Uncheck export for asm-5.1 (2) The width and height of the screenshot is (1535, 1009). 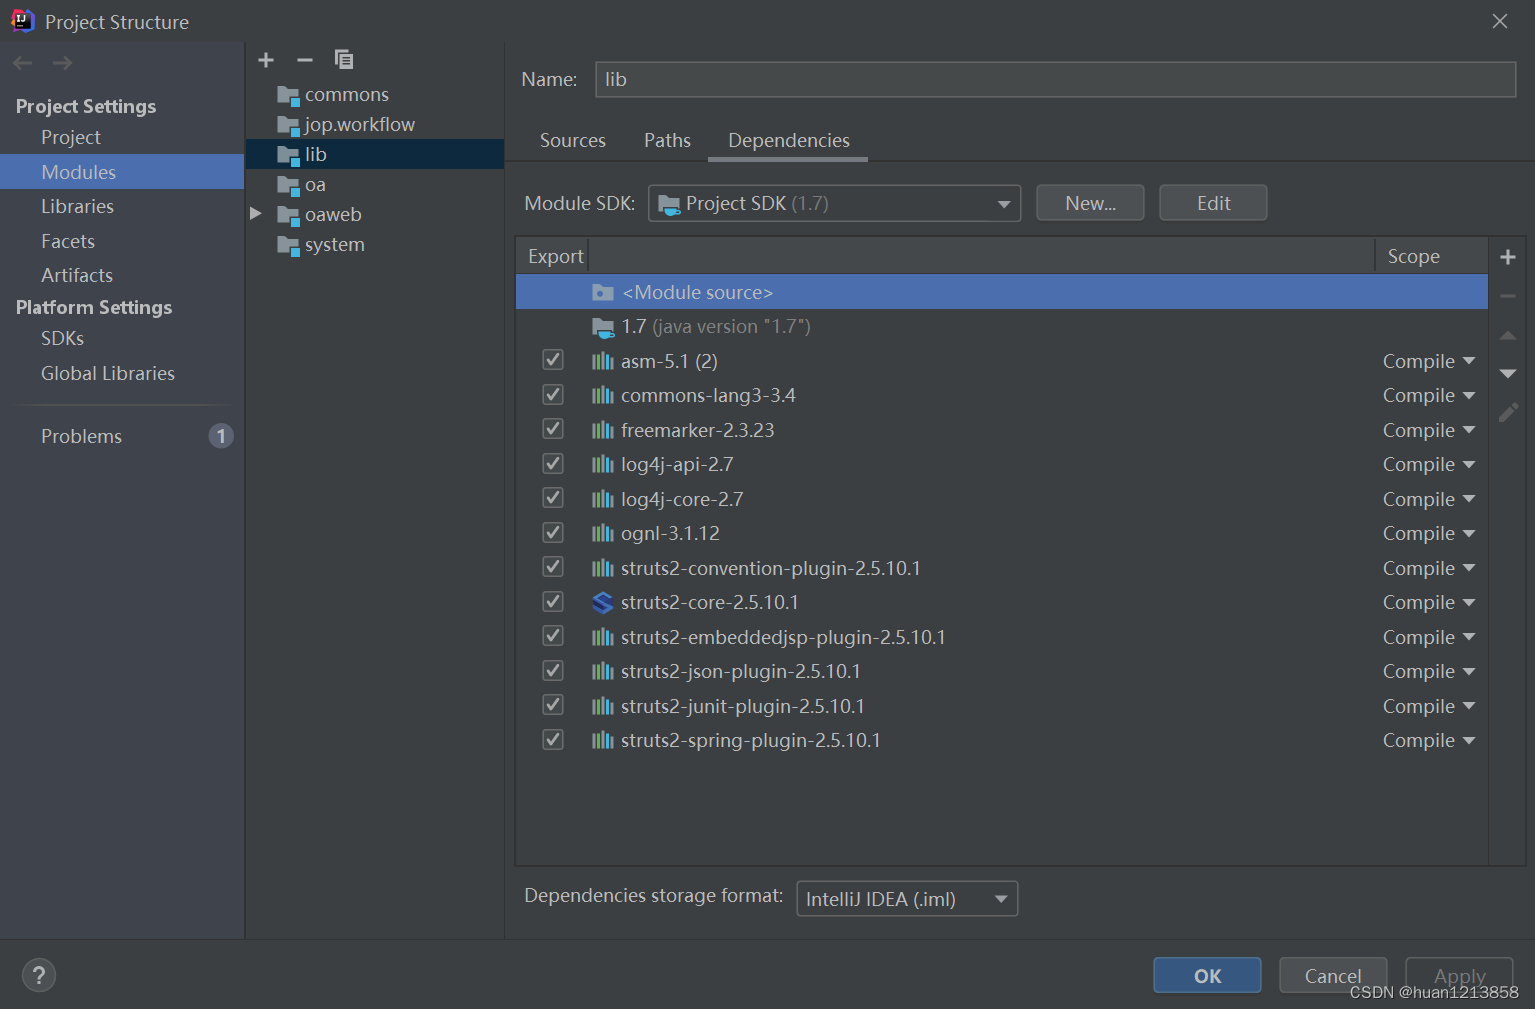click(x=552, y=359)
